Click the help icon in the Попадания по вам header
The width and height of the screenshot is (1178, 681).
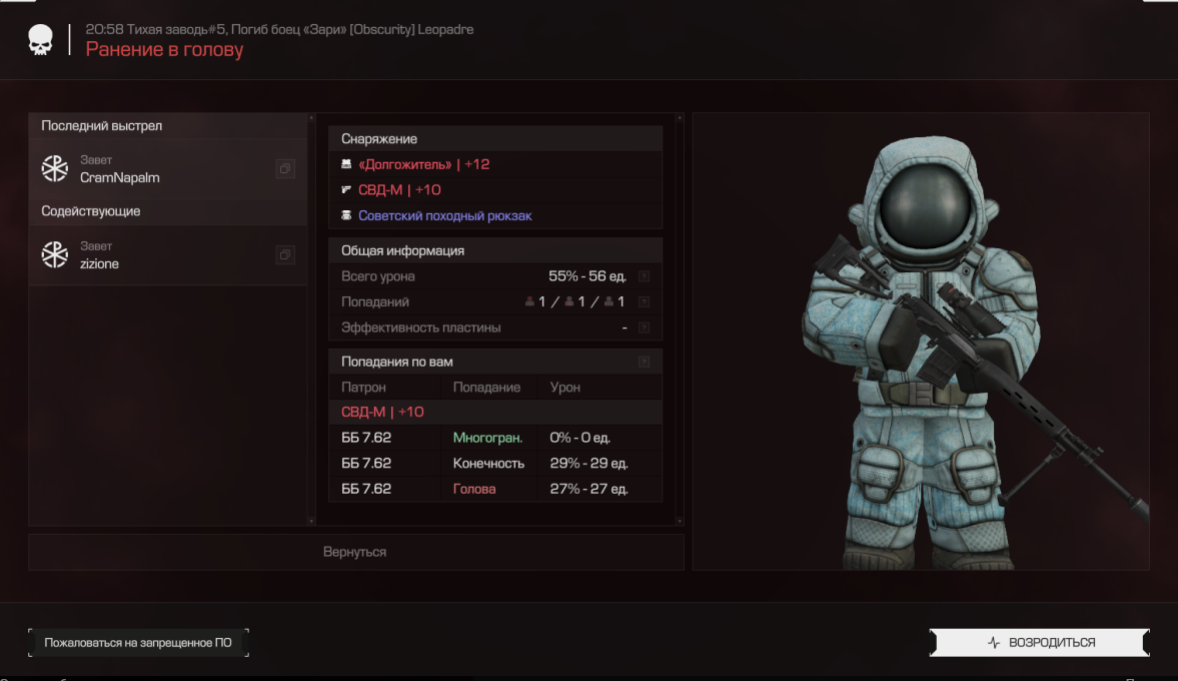(644, 362)
